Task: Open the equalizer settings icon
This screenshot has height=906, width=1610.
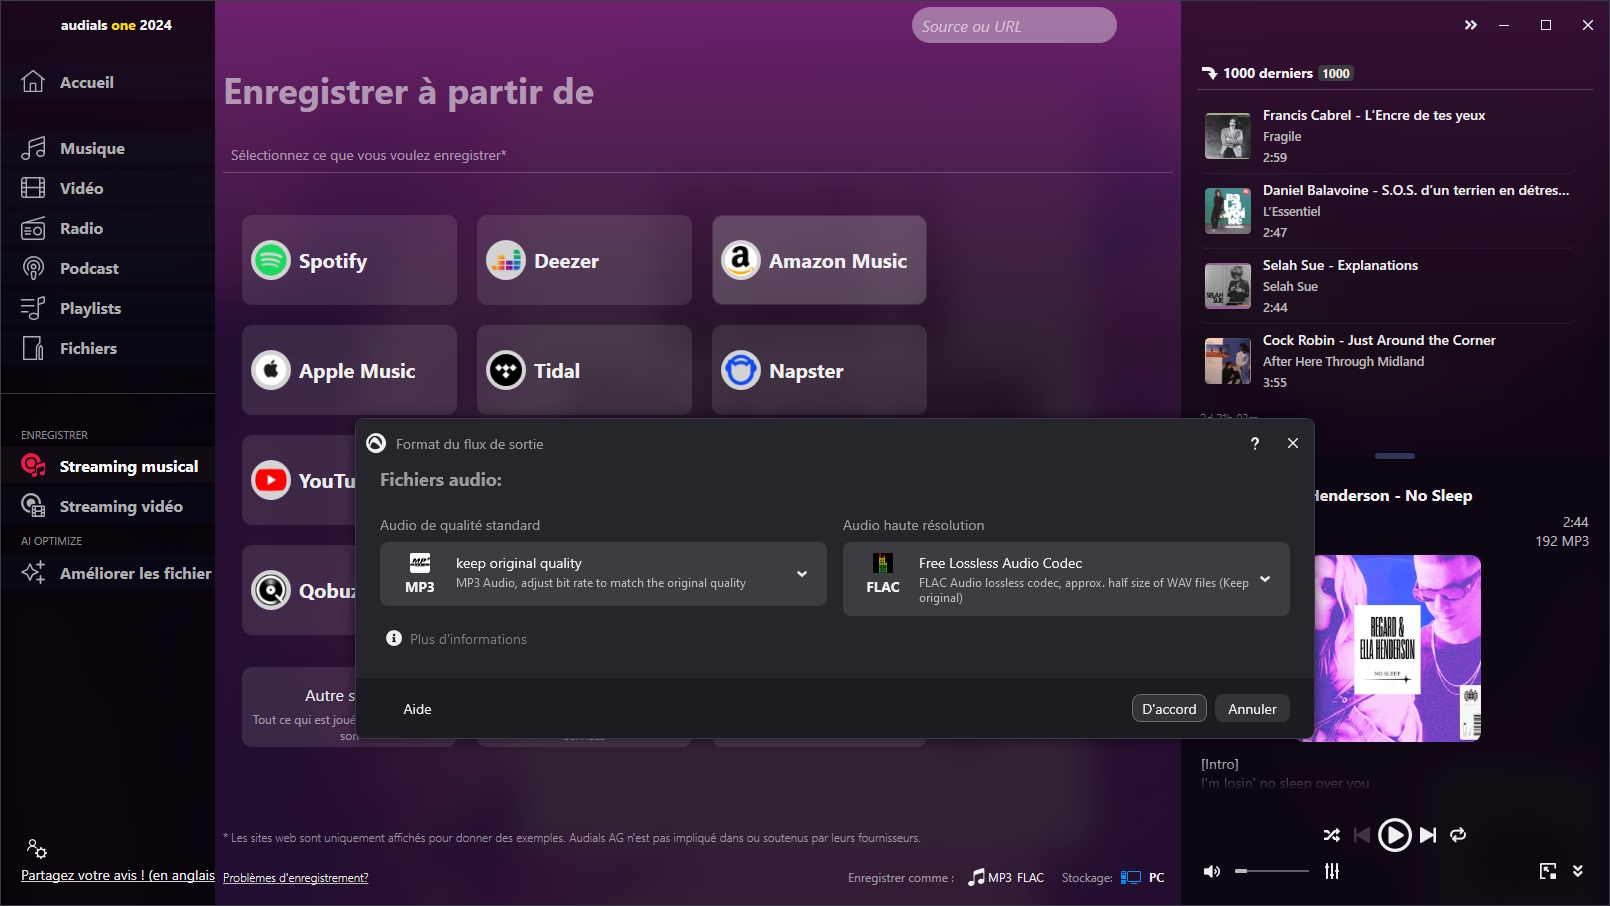Action: 1332,871
